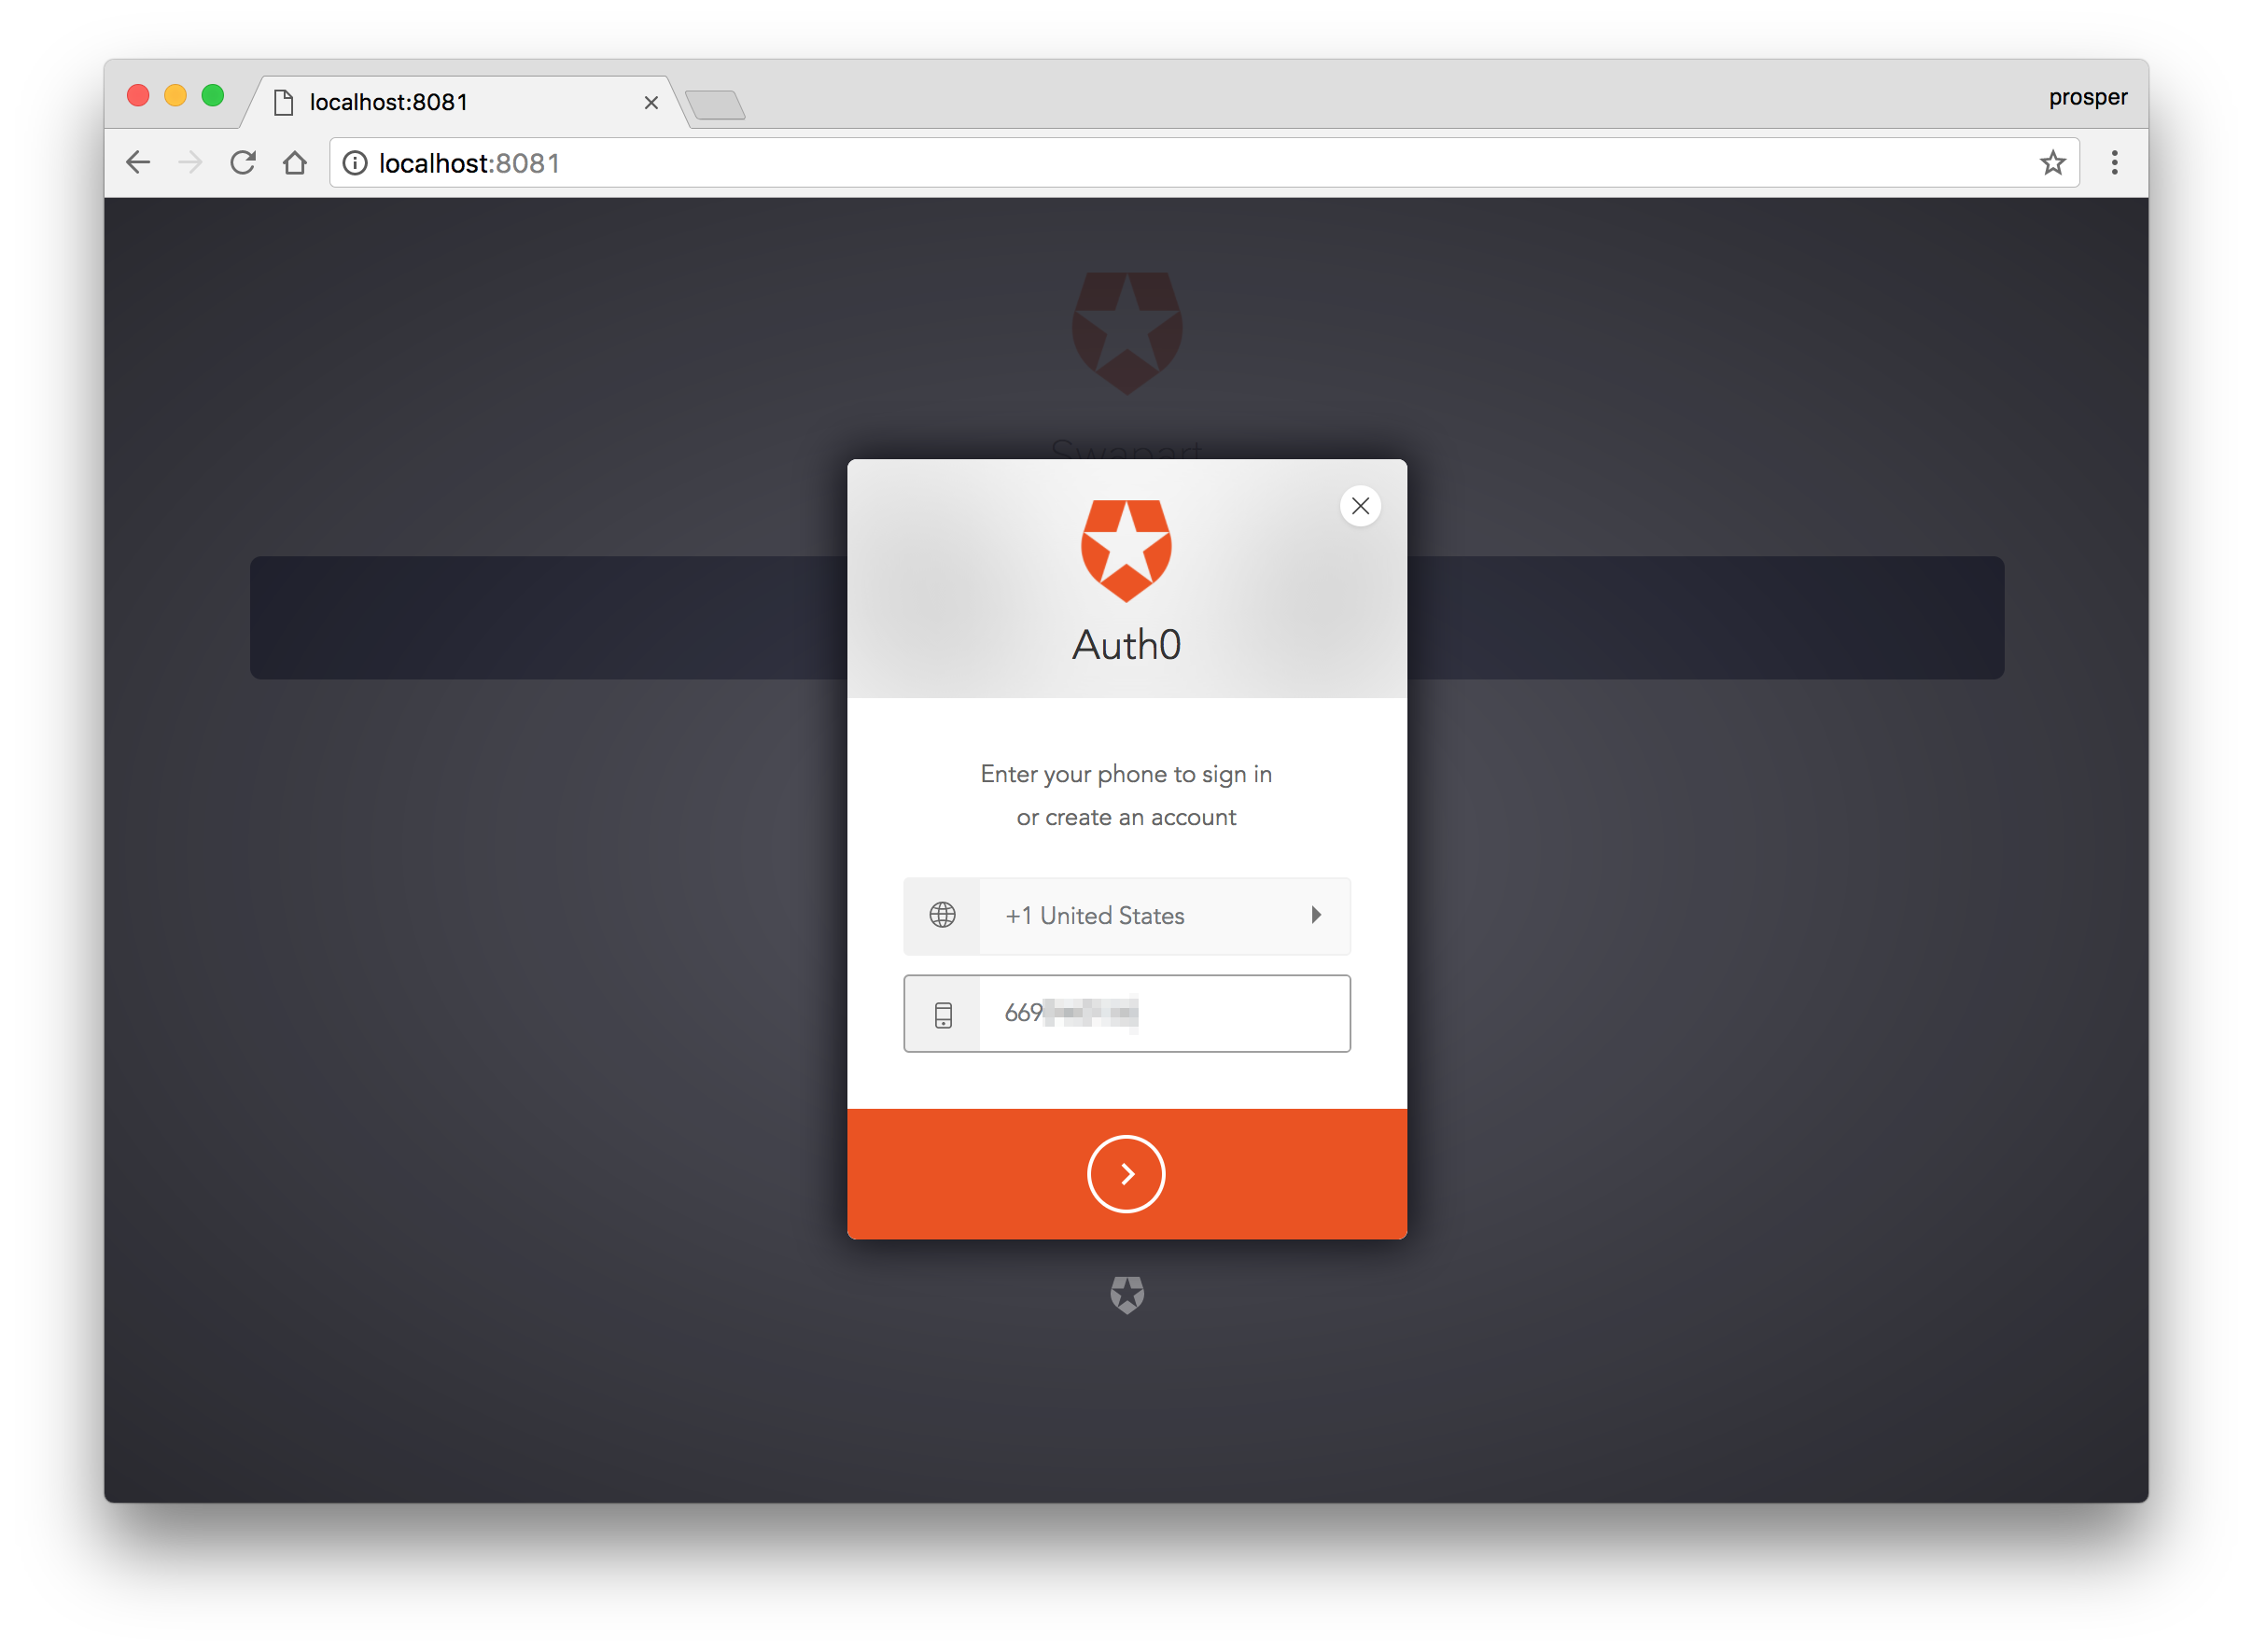Click the forward arrow submit button icon
Viewport: 2253px width, 1652px height.
pos(1126,1172)
